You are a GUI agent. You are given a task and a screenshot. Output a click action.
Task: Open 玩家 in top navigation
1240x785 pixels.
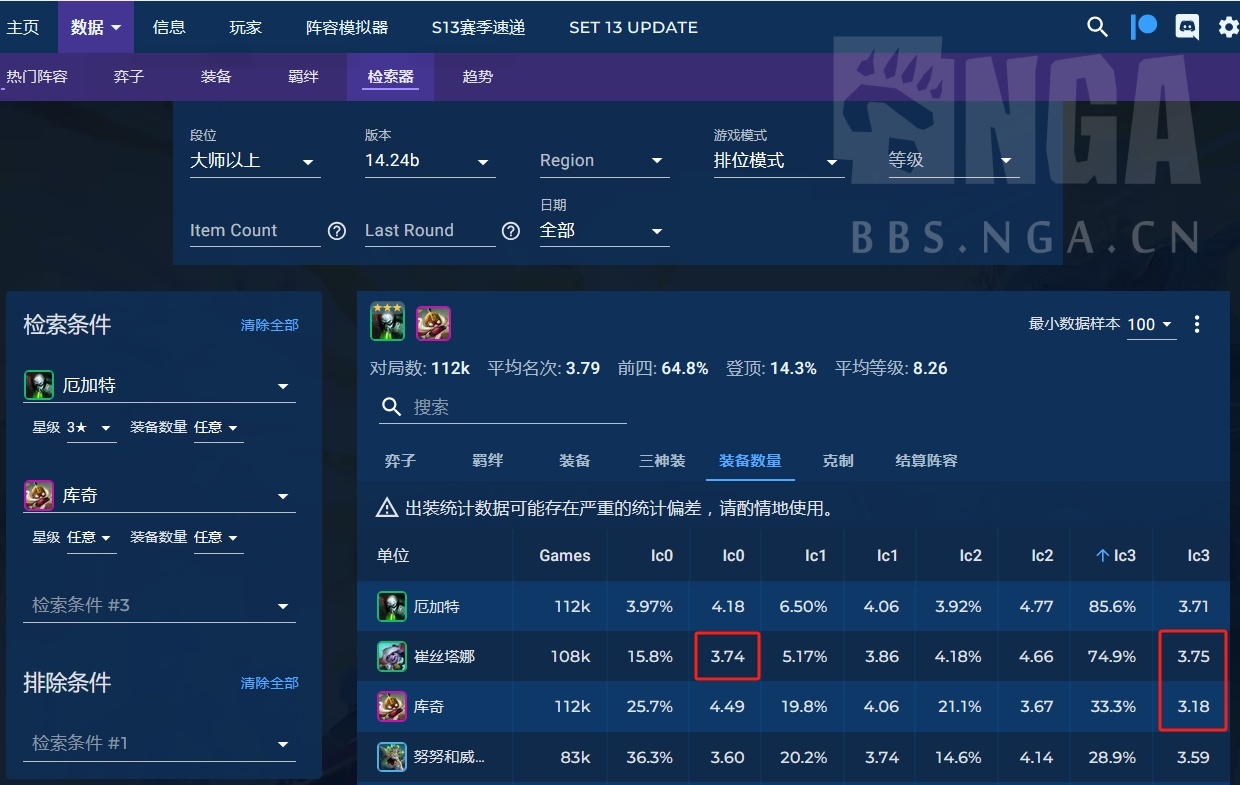[x=245, y=27]
